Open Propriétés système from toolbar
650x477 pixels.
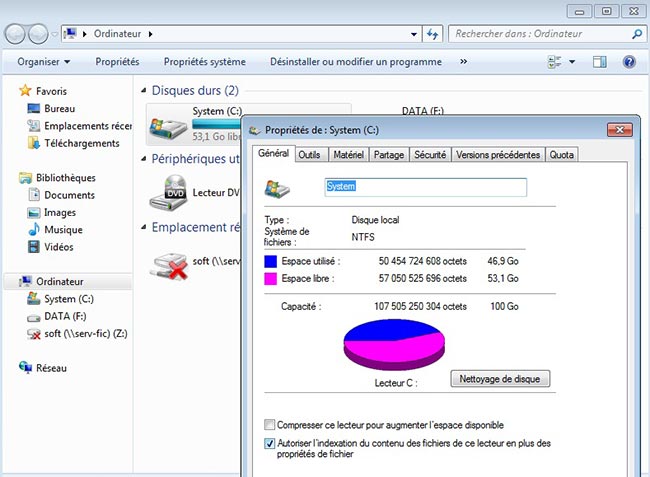pos(205,62)
